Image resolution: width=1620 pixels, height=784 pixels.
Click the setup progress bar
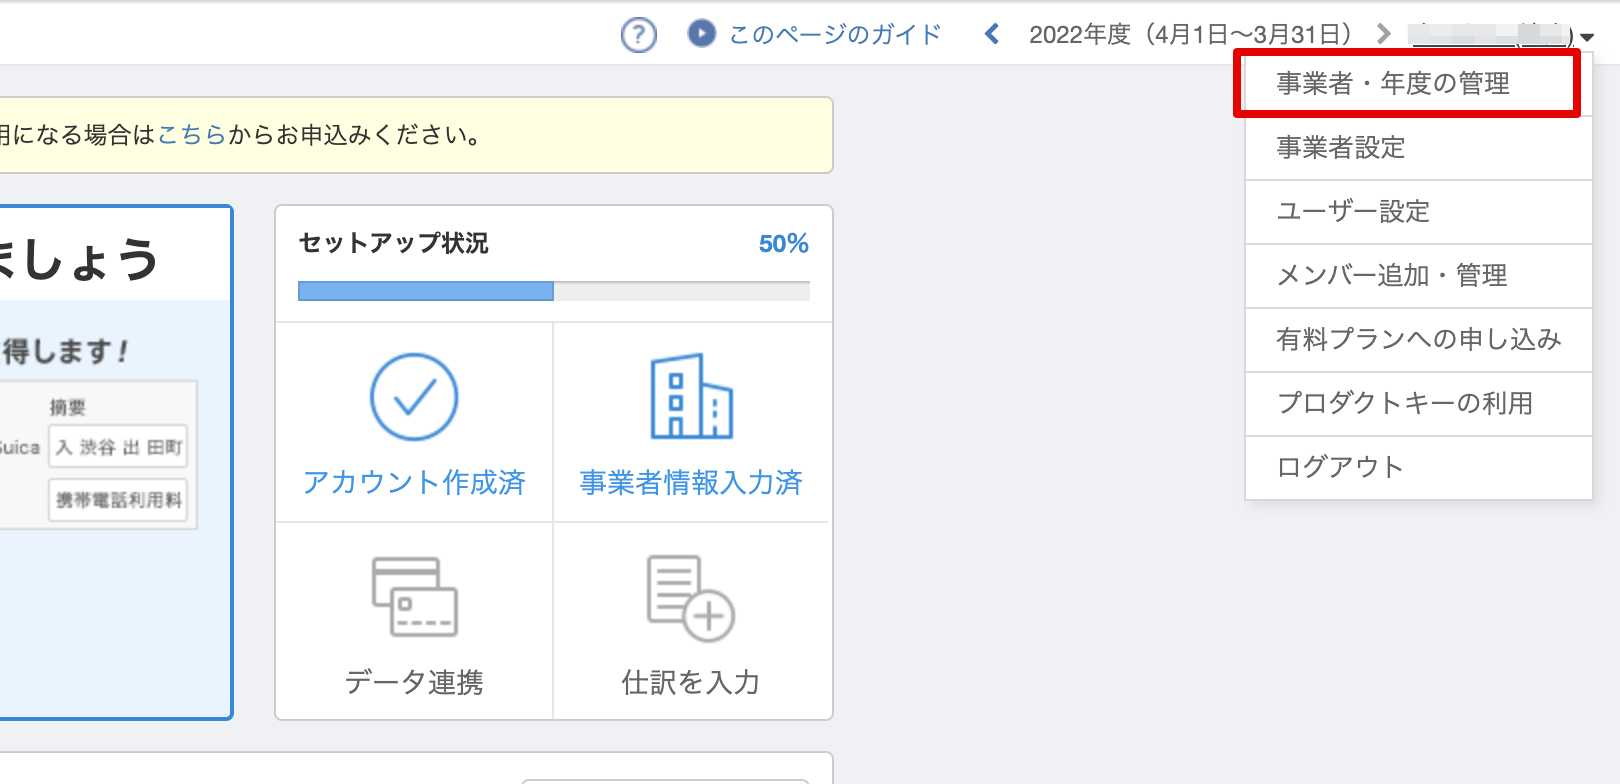[553, 291]
